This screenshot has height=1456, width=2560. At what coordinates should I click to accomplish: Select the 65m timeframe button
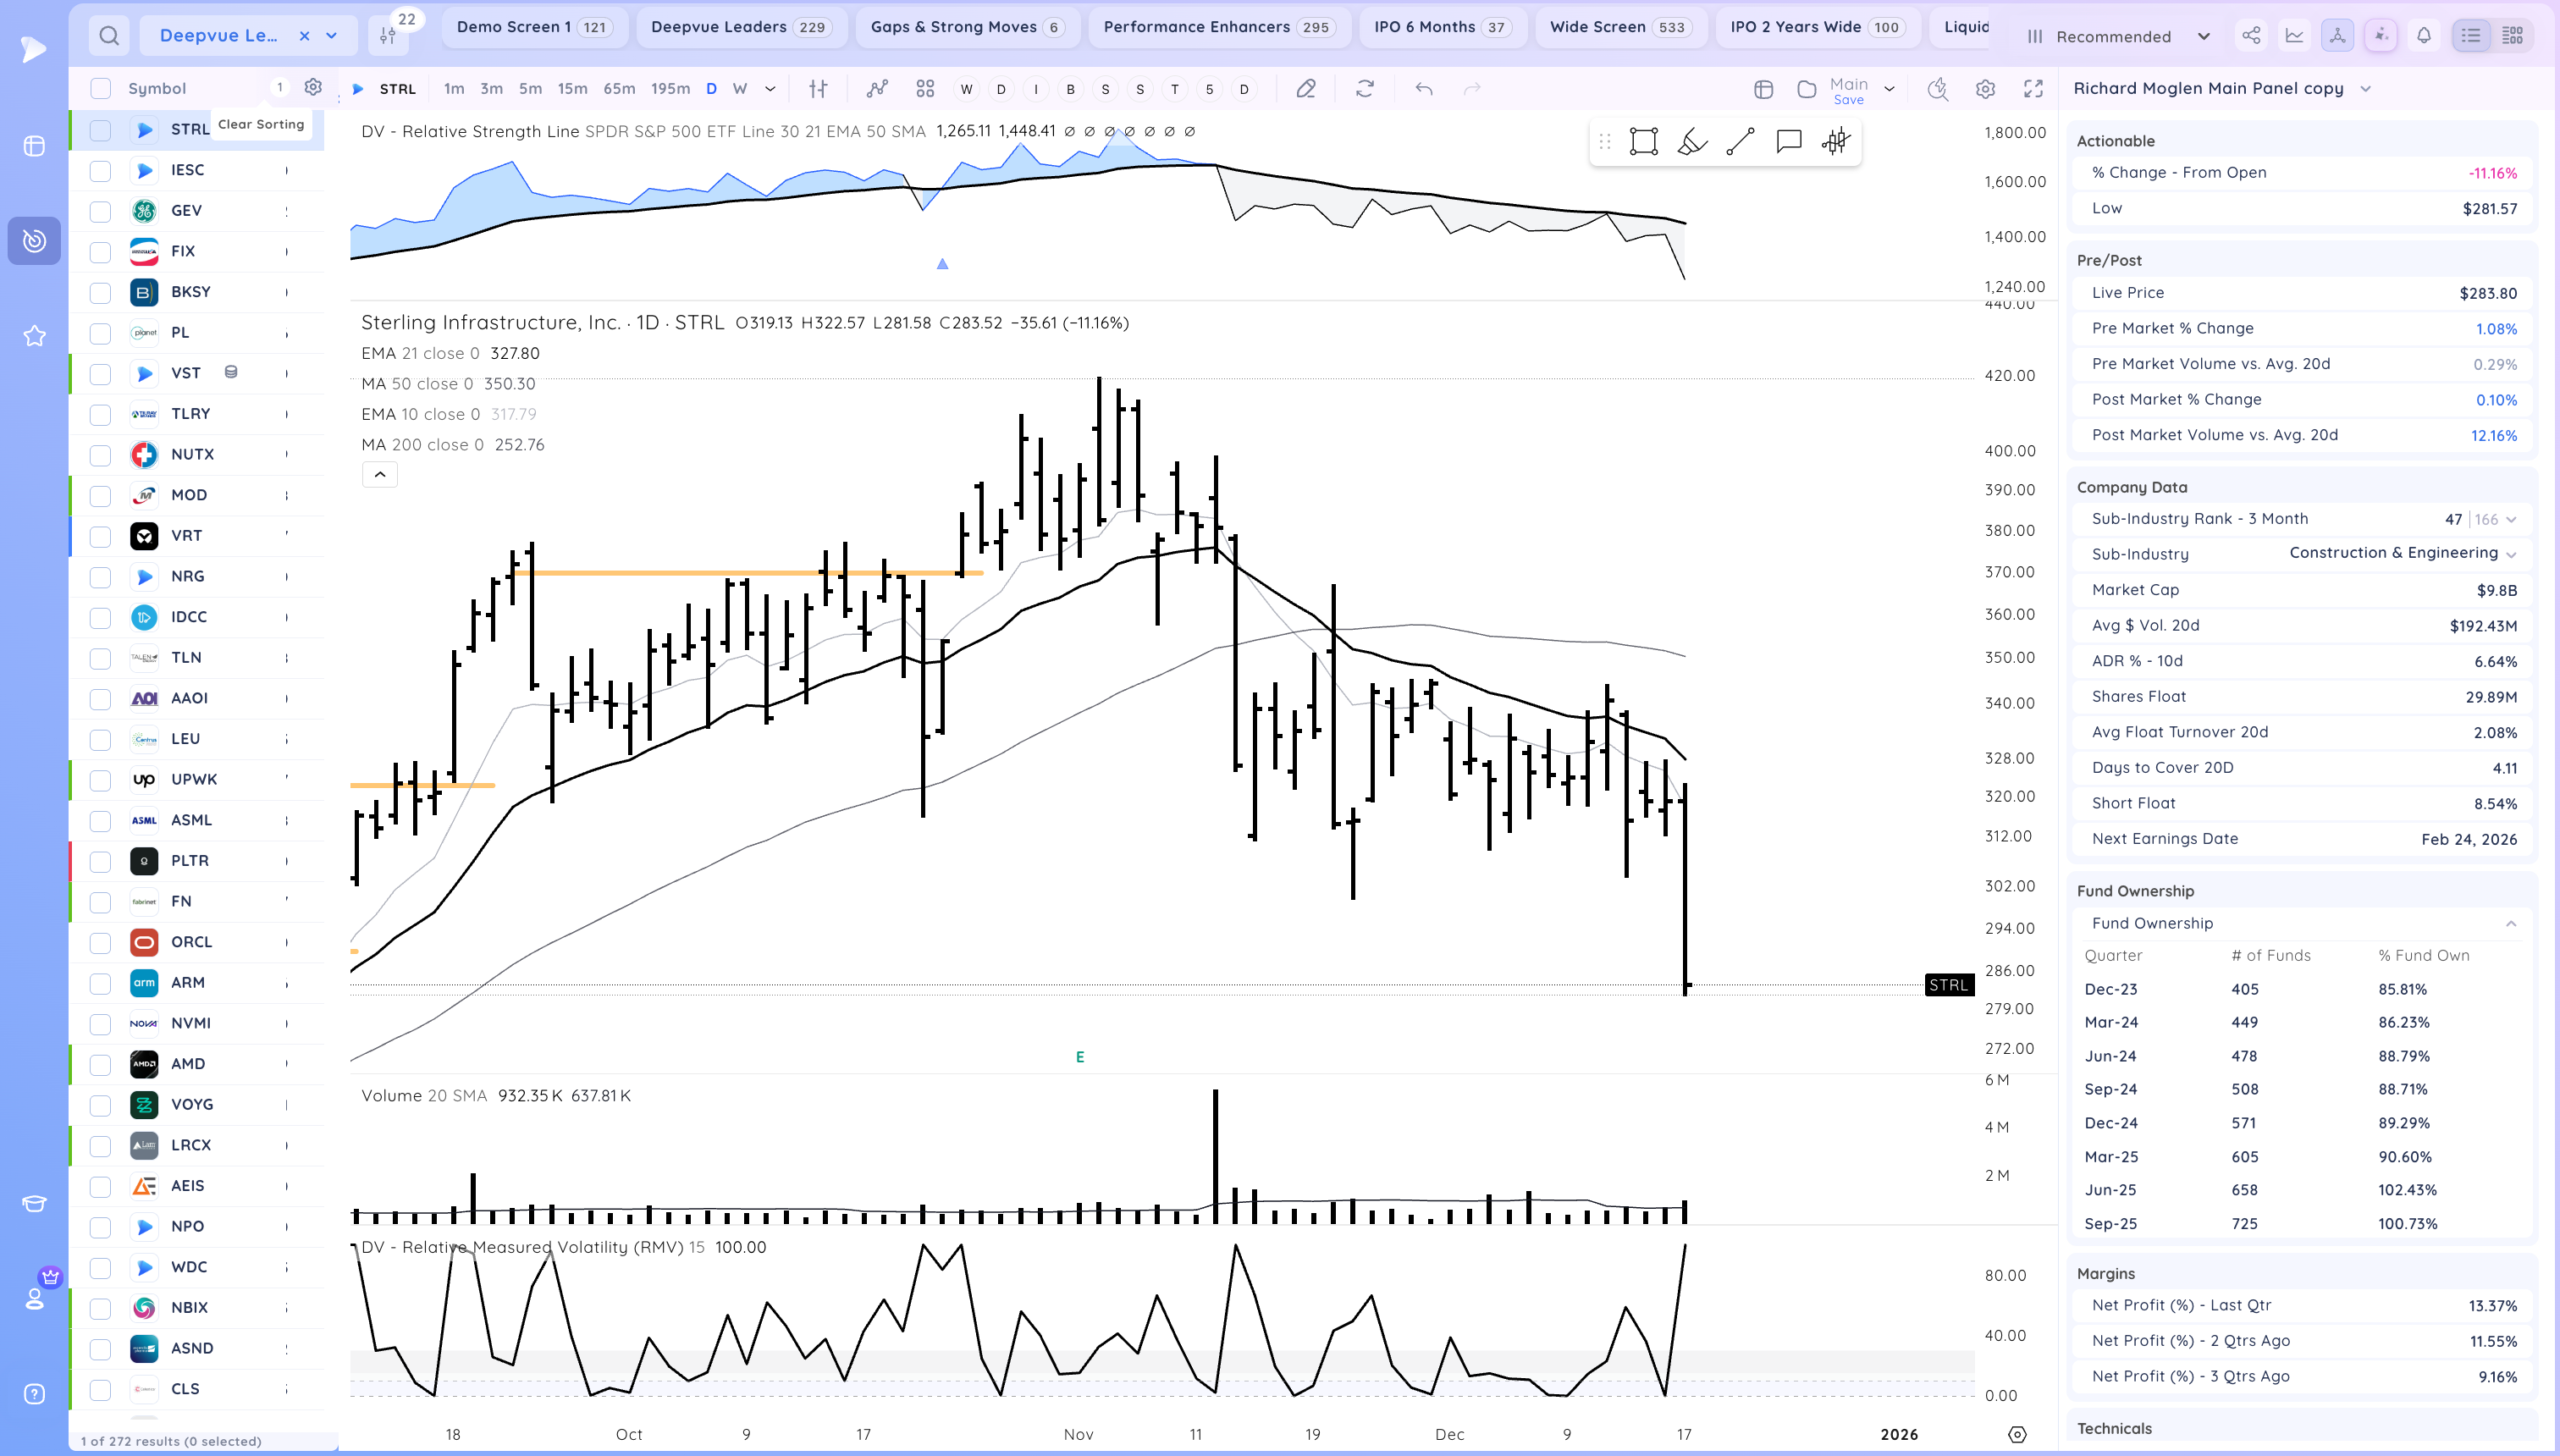click(619, 89)
